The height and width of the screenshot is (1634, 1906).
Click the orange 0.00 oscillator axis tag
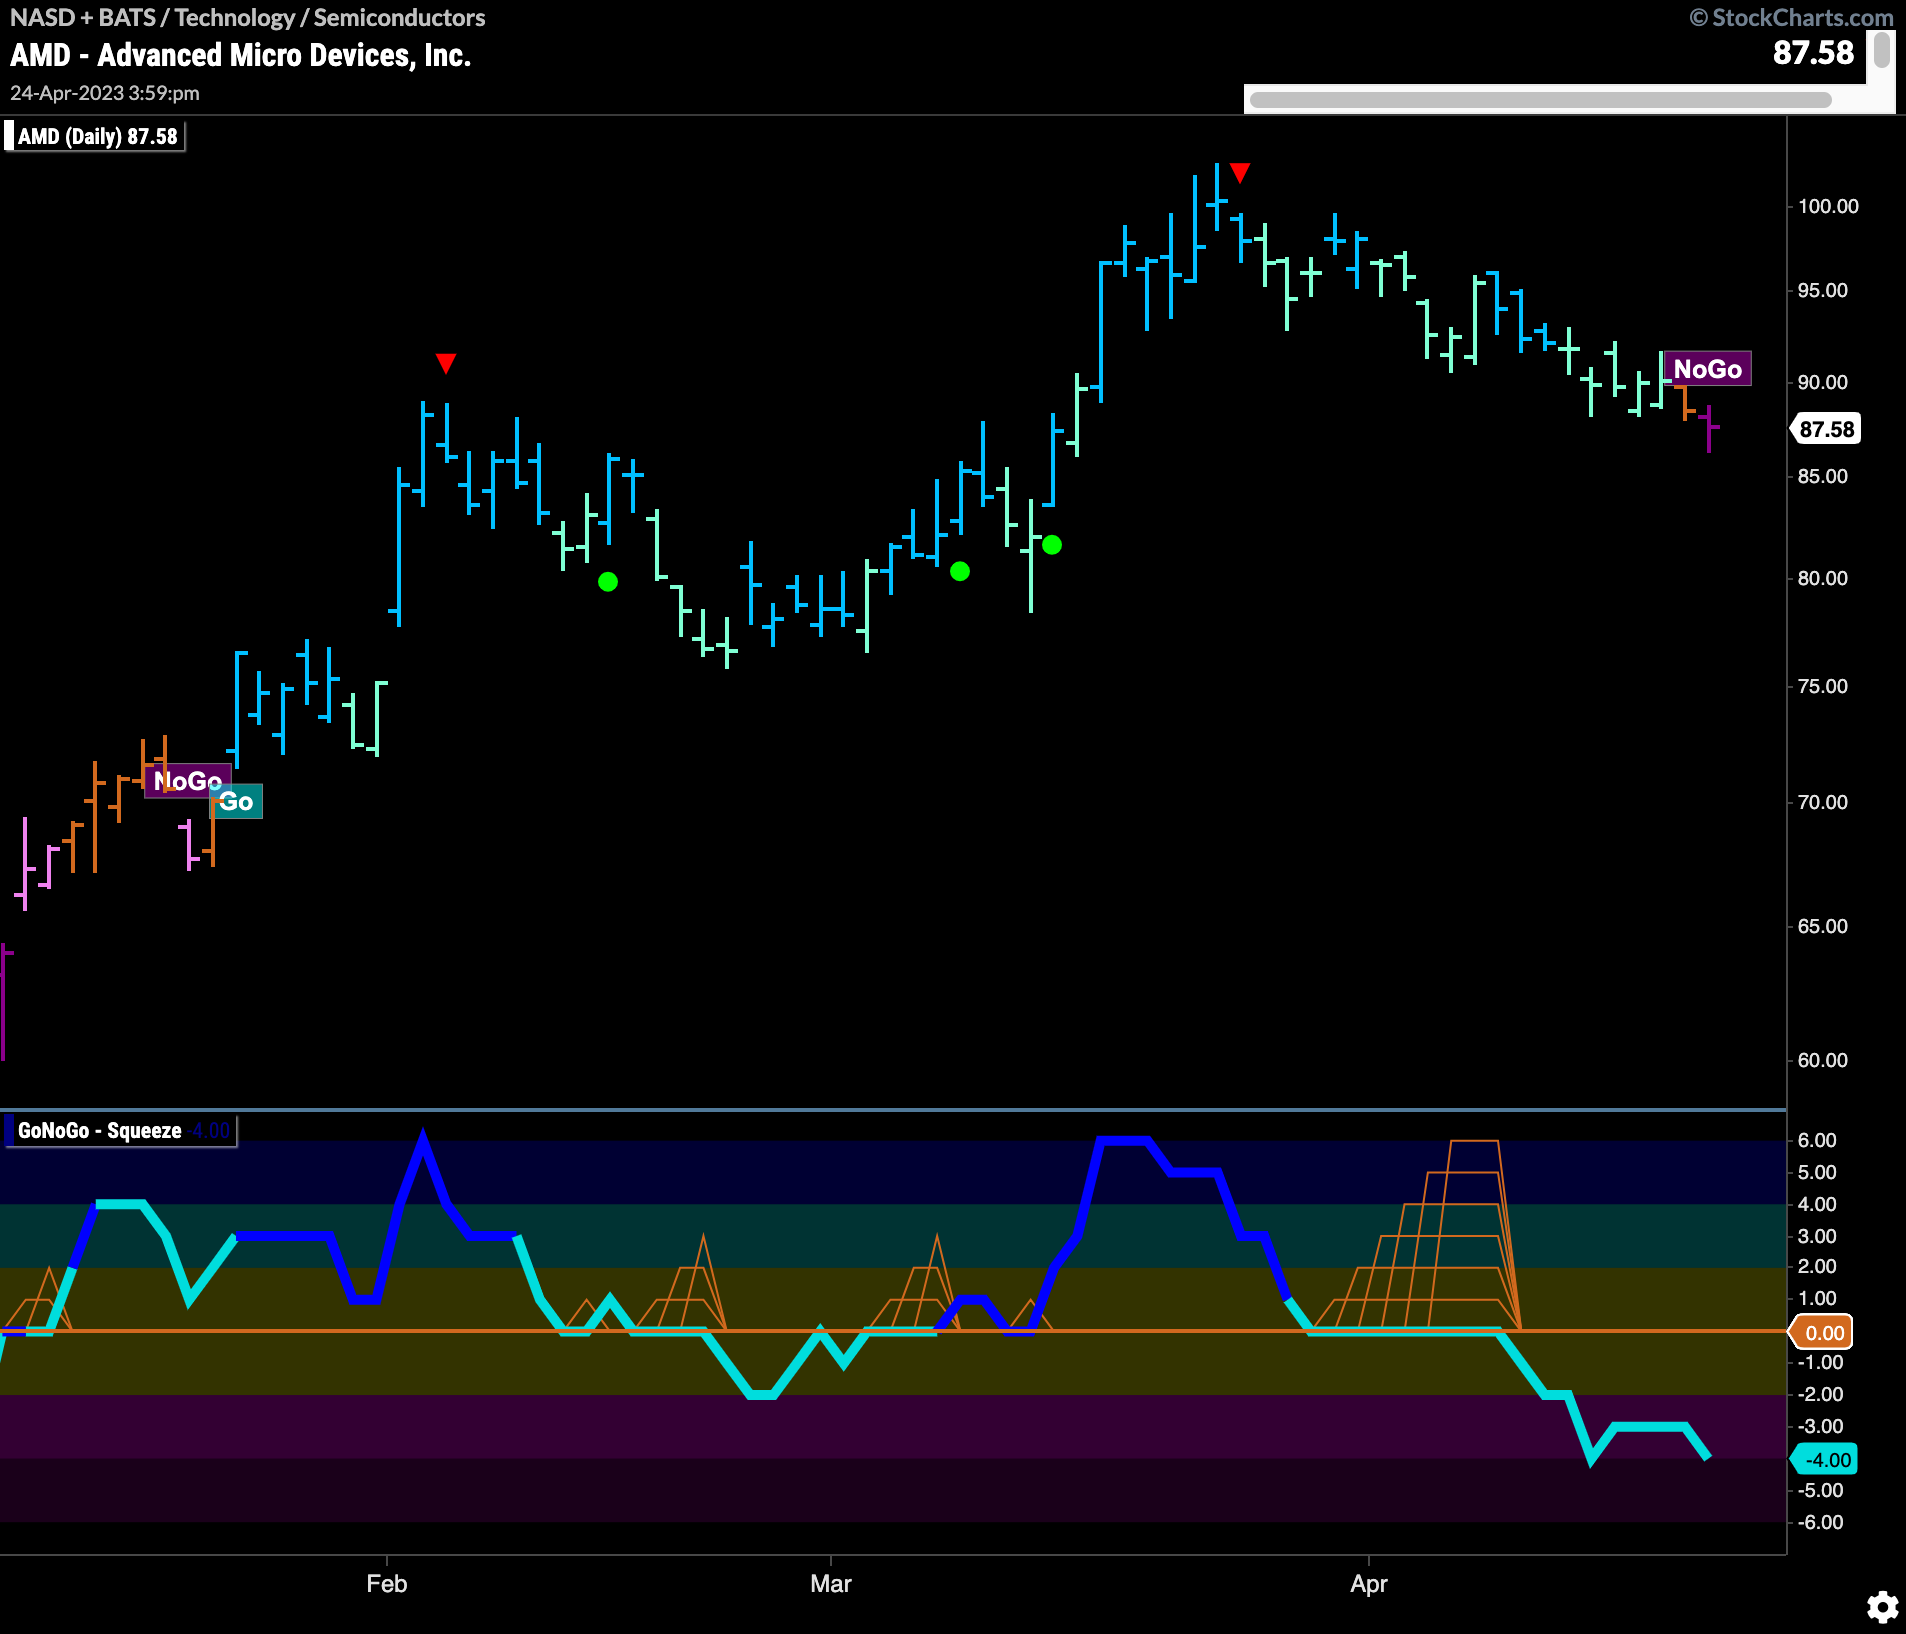coord(1823,1332)
